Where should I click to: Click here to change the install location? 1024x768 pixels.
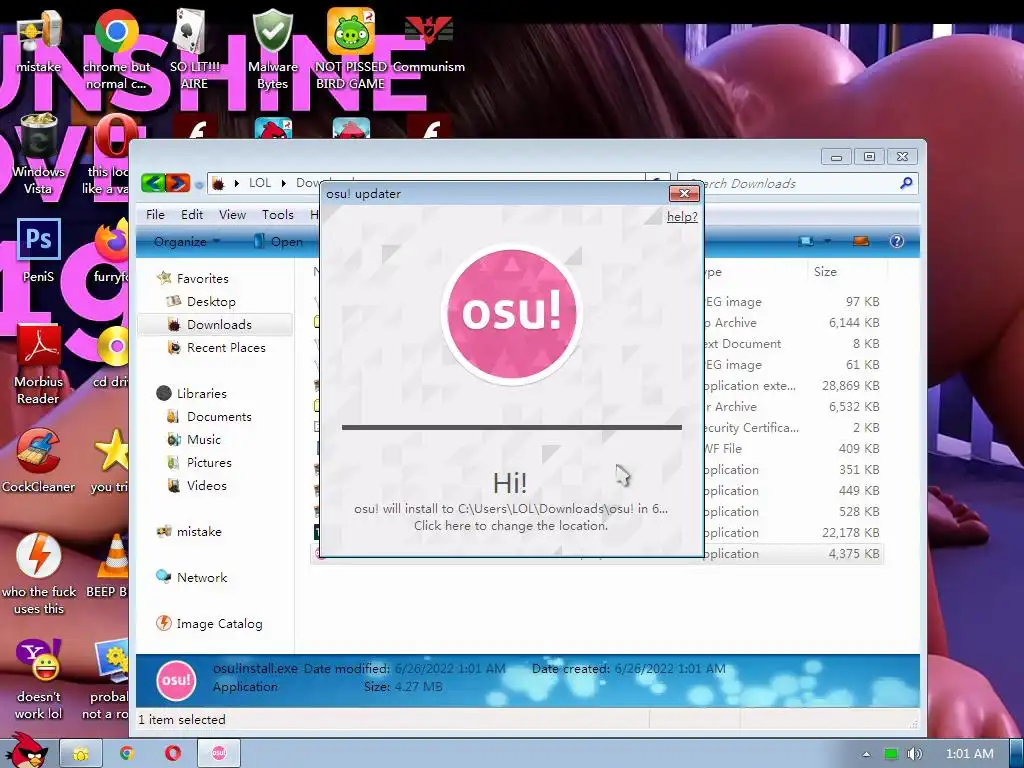[x=511, y=526]
